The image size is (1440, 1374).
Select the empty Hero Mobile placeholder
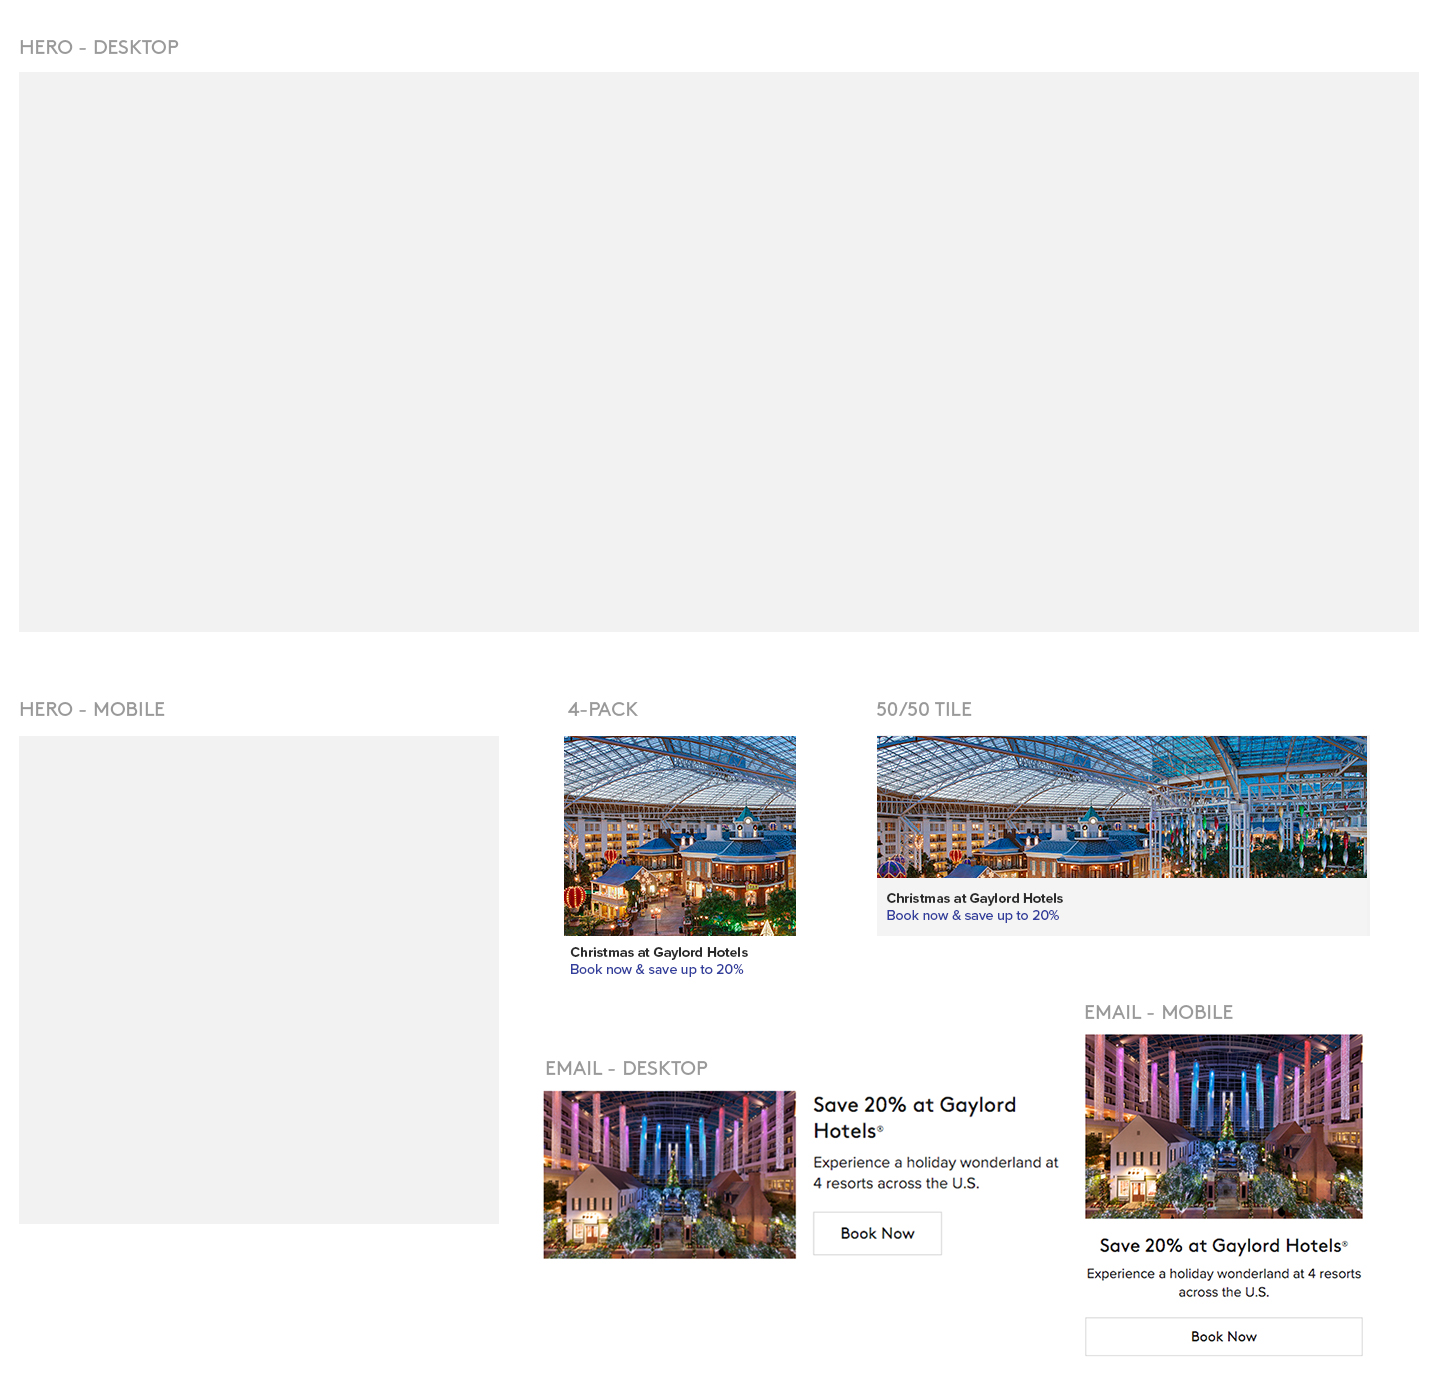(258, 979)
